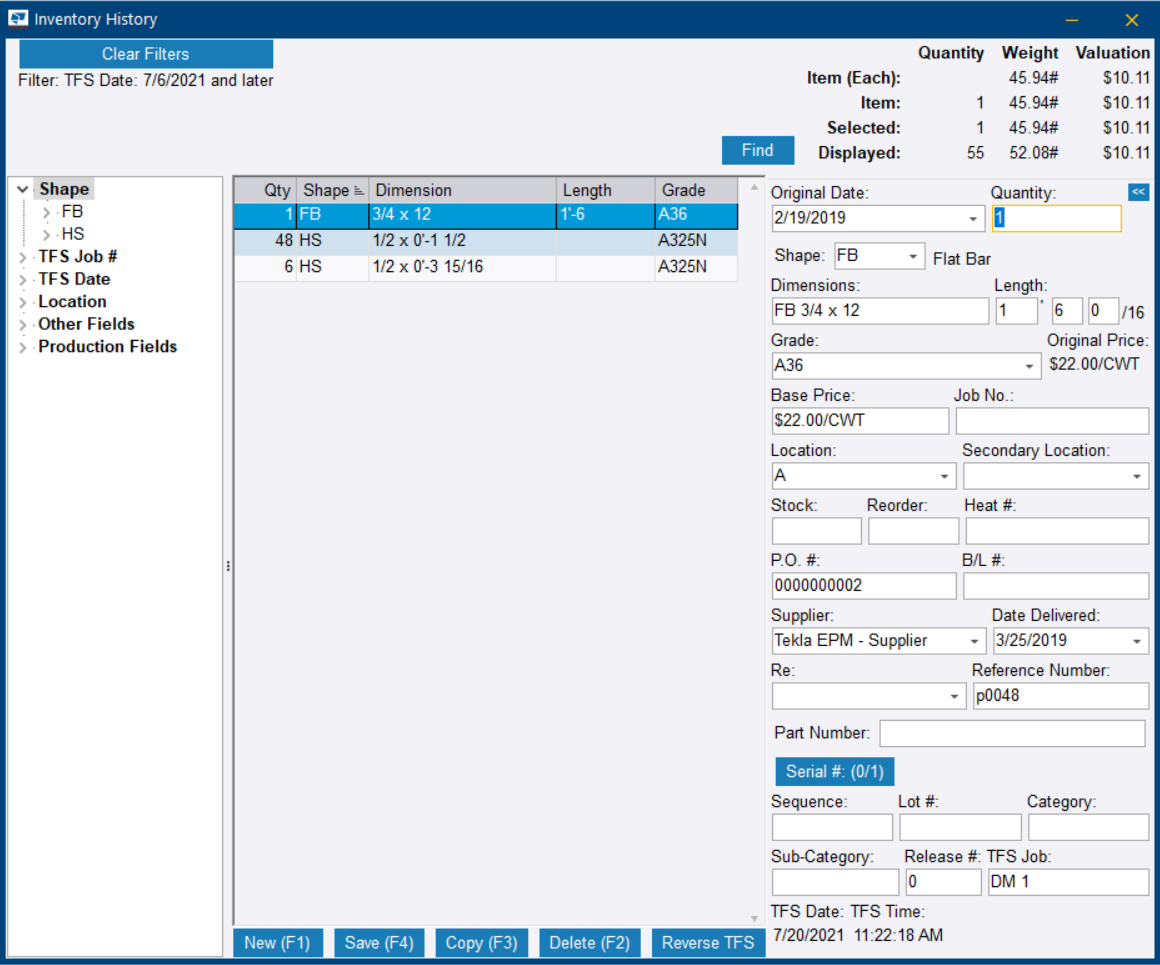Screen dimensions: 1160x965
Task: Click the Release # field
Action: [943, 882]
